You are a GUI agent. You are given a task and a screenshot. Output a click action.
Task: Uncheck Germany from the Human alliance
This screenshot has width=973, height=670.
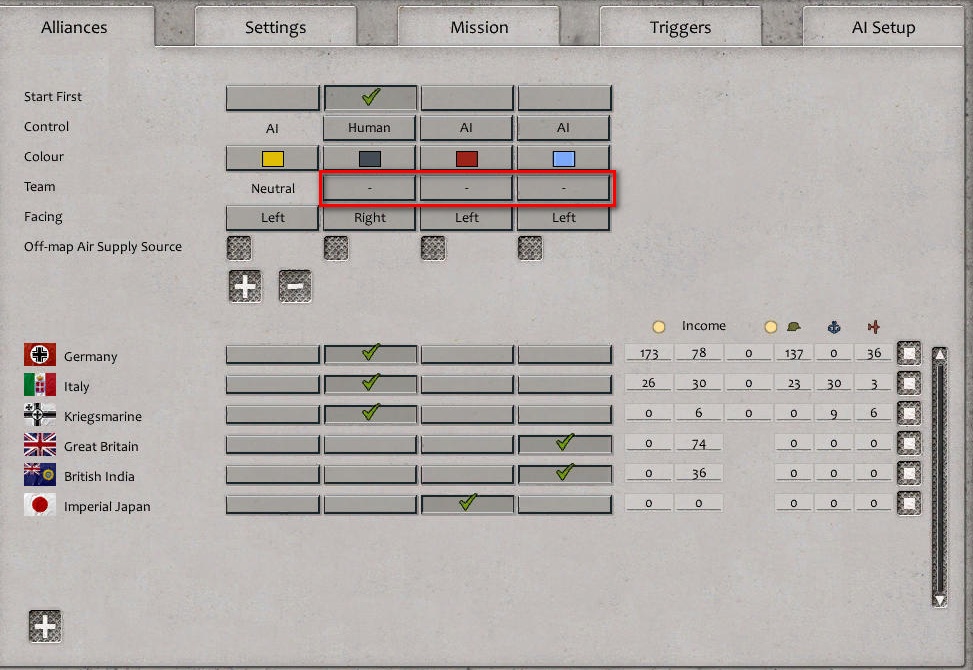pos(370,354)
